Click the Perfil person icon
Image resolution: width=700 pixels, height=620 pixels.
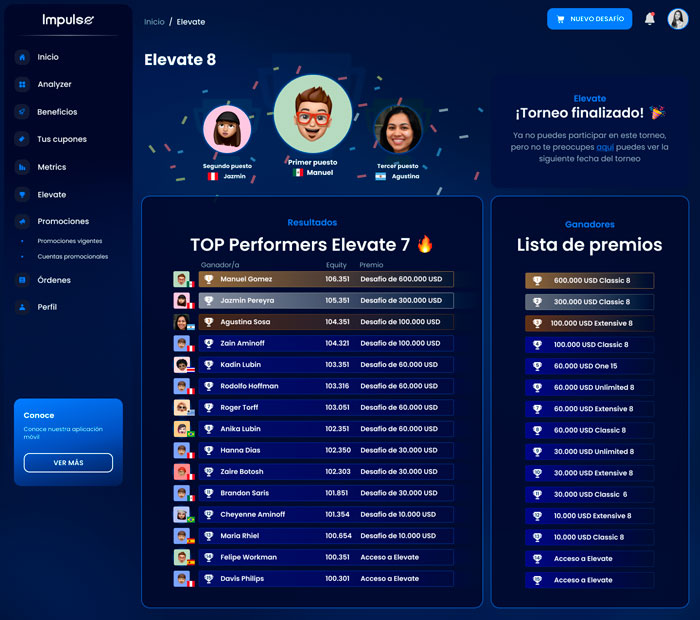[22, 307]
